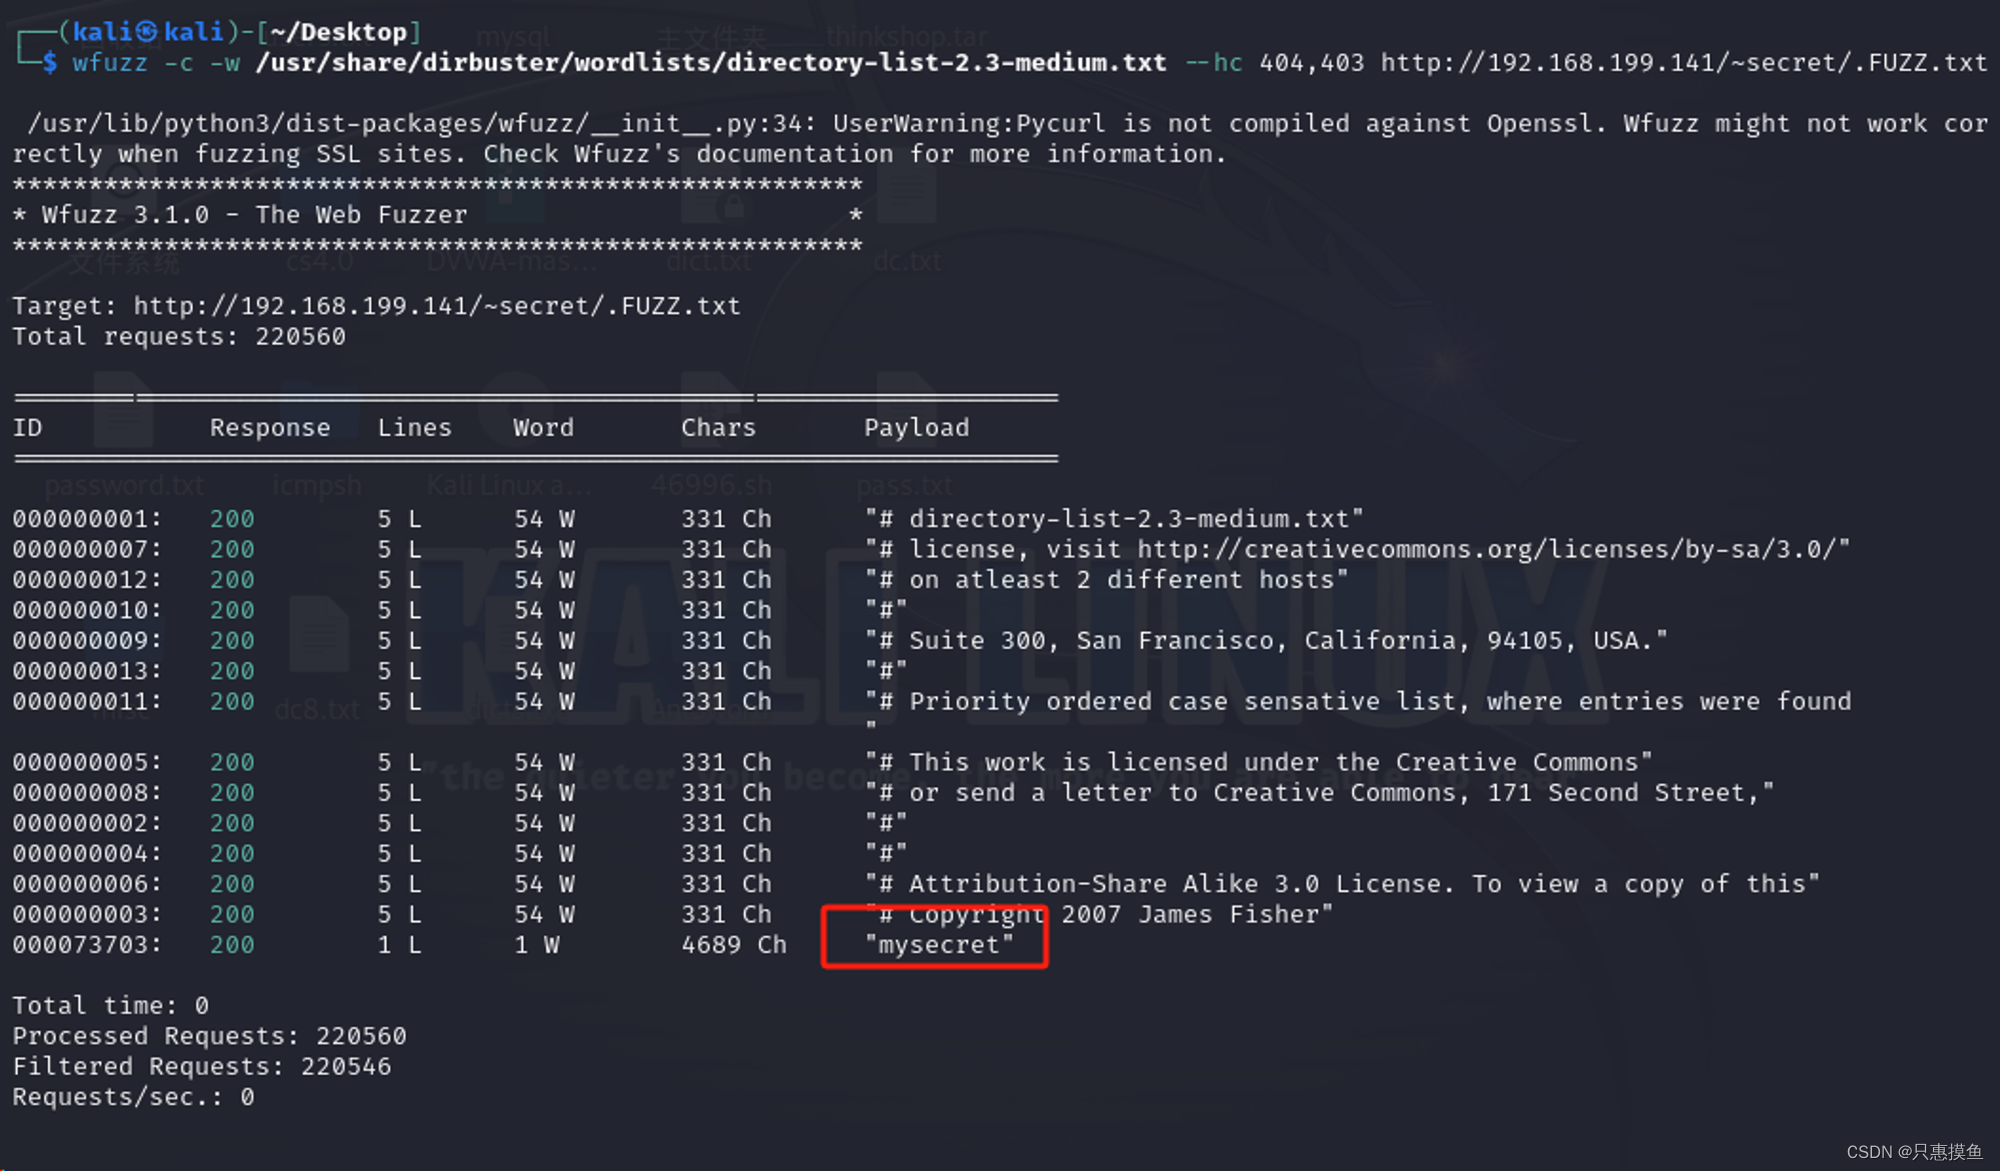Screen dimensions: 2000x1171
Task: Click the ID column header
Action: 27,428
